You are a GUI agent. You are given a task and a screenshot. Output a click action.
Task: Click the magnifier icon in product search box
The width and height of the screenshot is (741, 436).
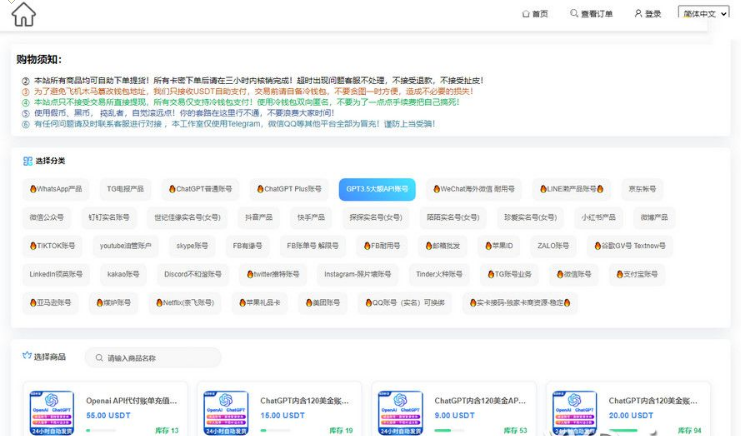pos(97,357)
